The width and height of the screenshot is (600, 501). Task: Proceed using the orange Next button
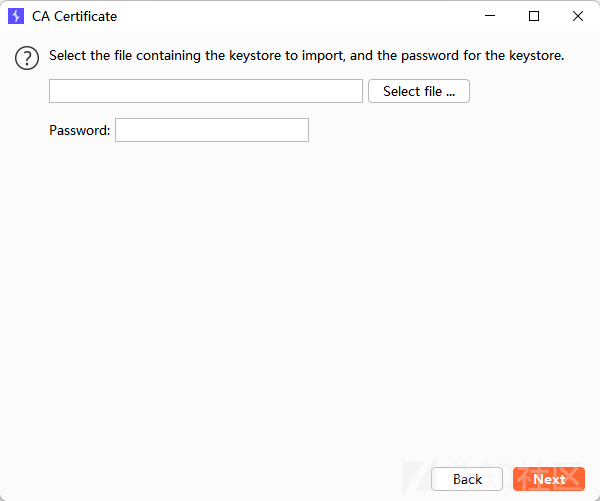[548, 479]
